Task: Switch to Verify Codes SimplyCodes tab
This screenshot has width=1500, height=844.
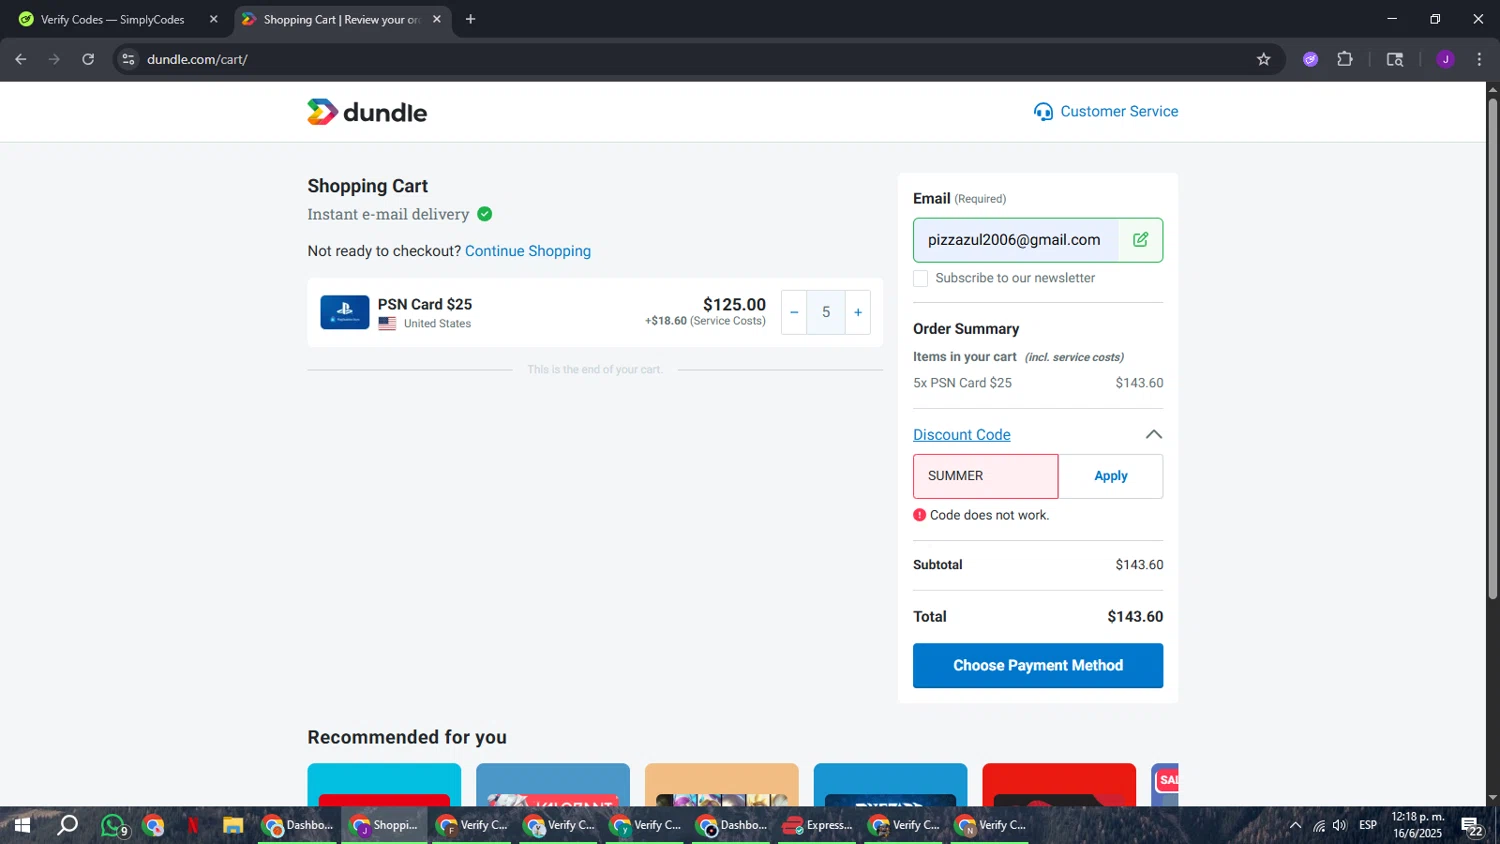Action: (x=113, y=19)
